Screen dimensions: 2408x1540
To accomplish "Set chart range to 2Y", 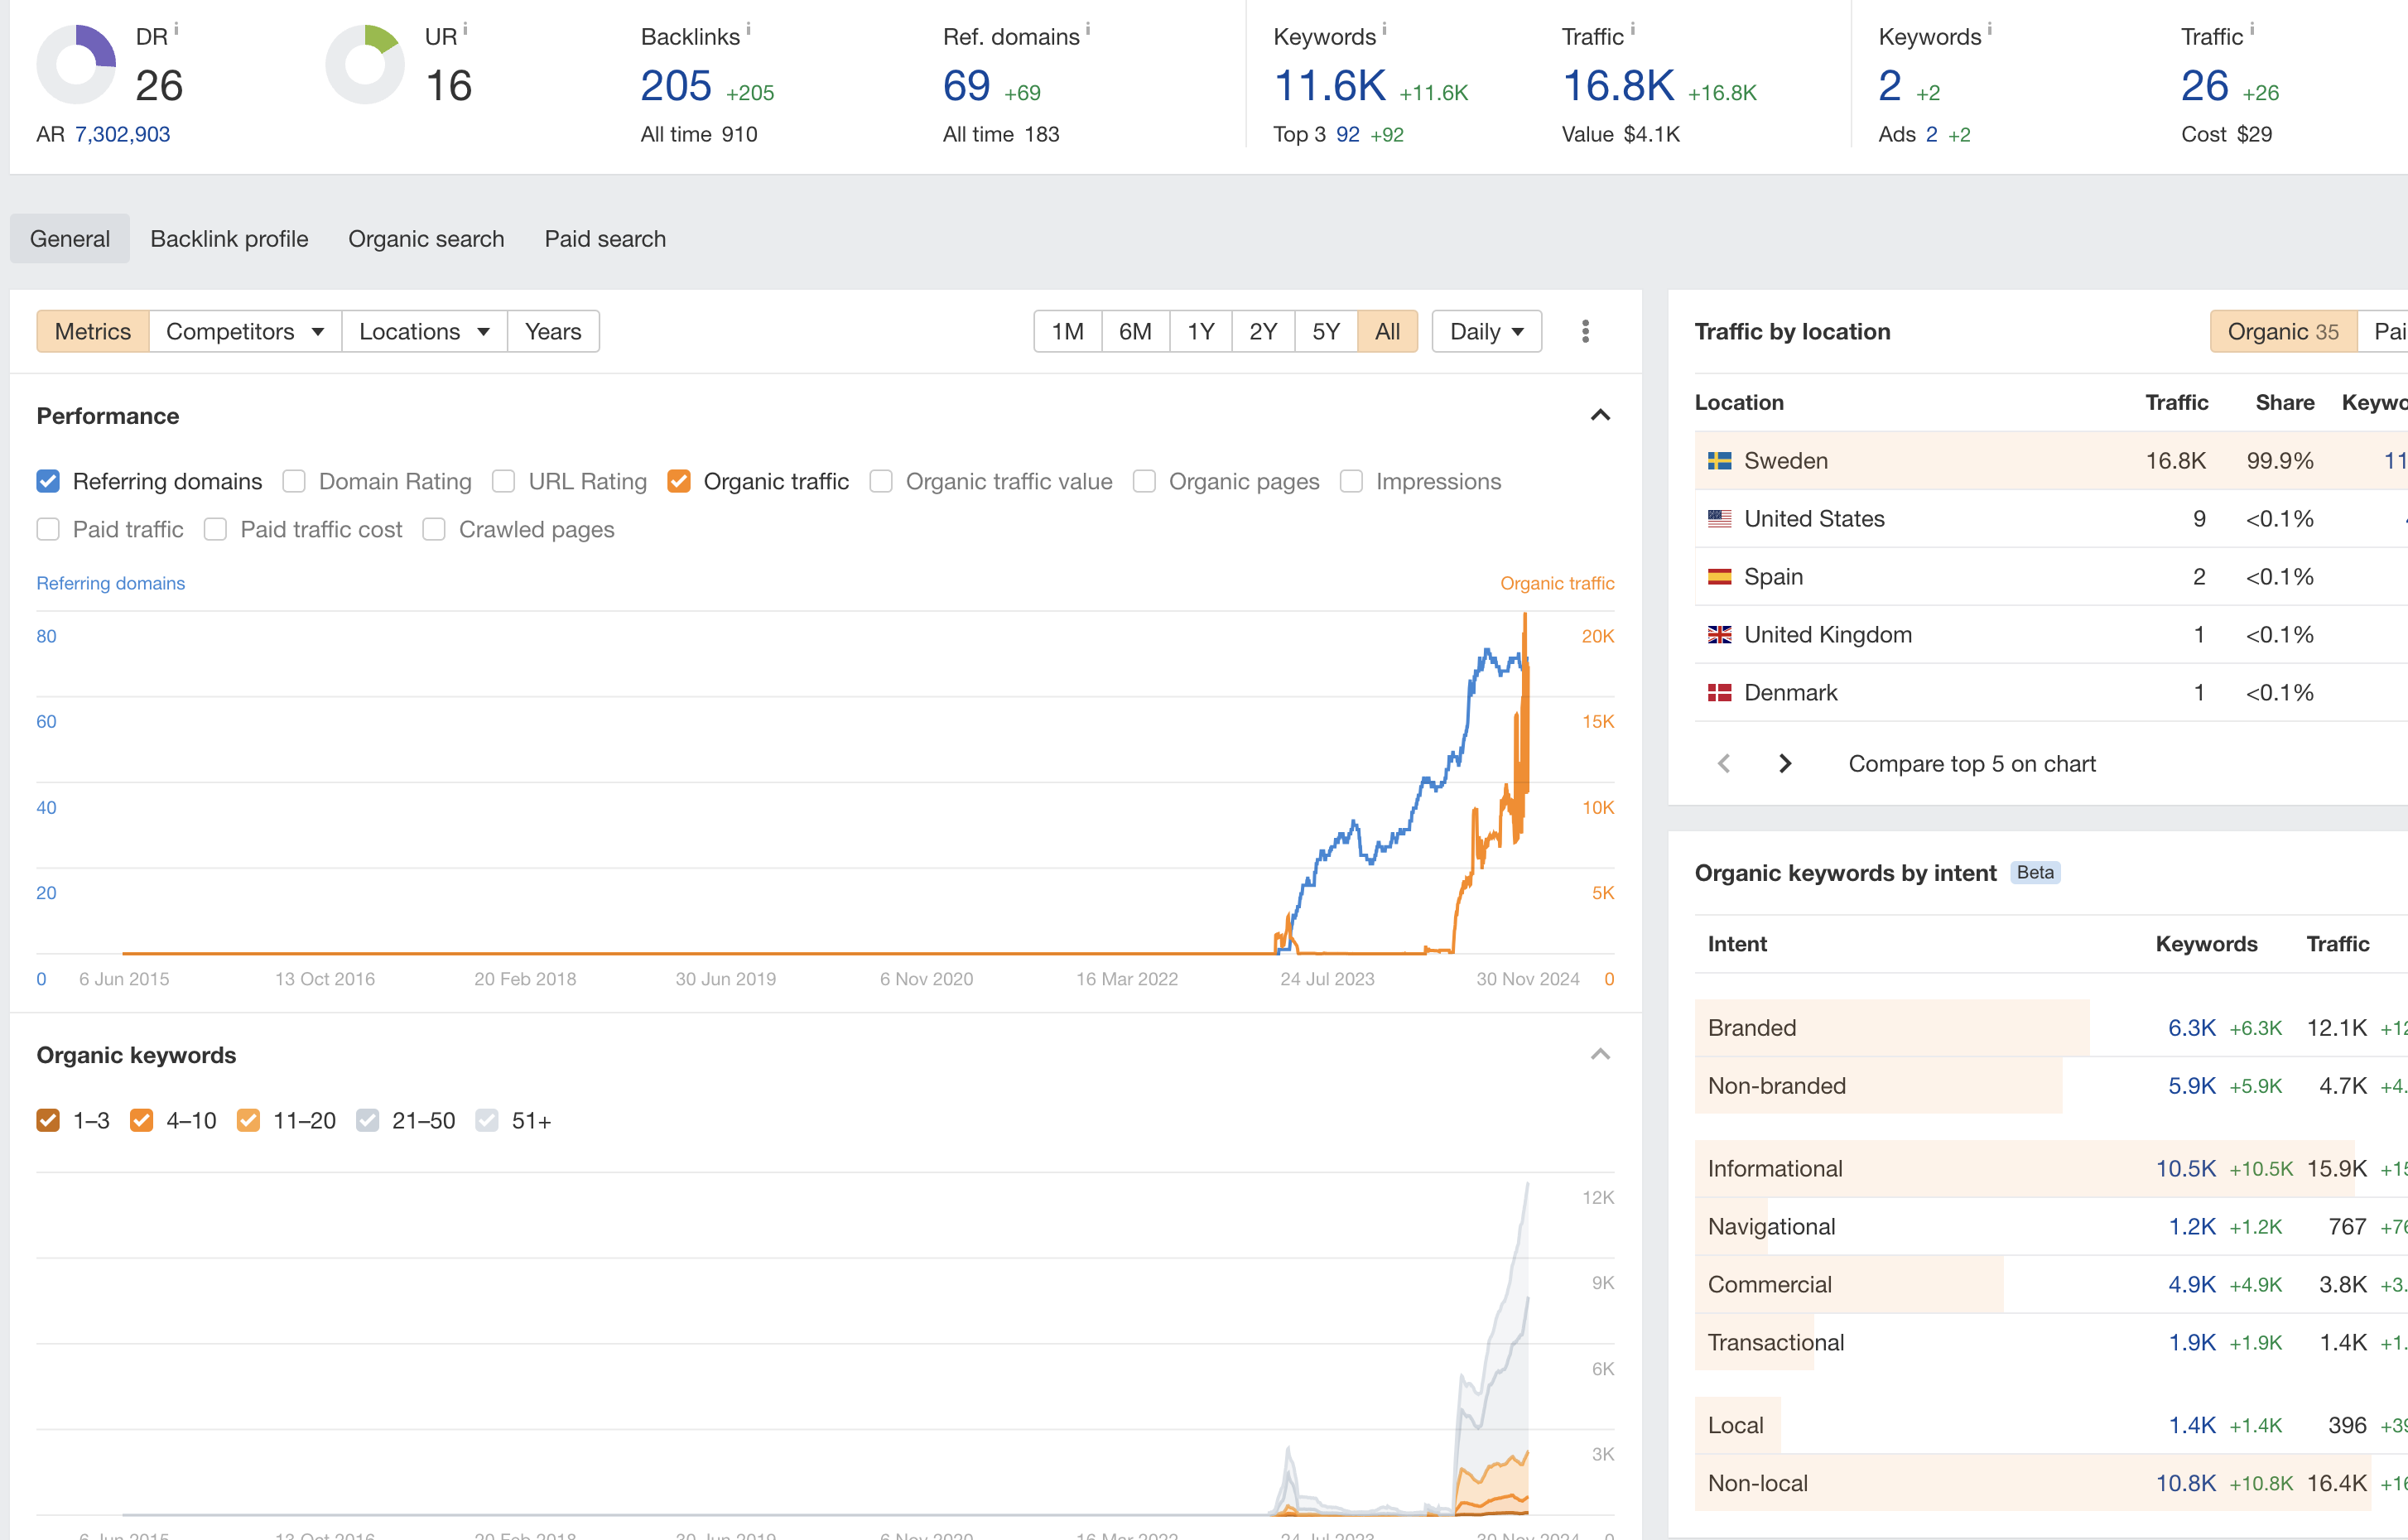I will click(1263, 331).
